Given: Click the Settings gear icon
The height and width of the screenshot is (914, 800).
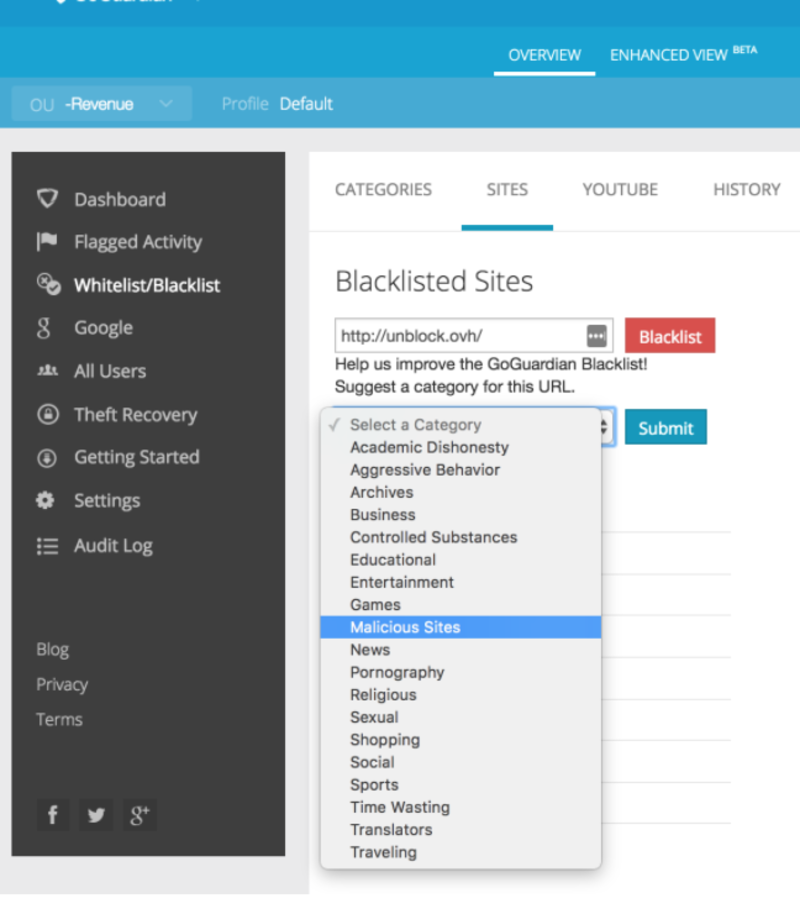Looking at the screenshot, I should [45, 500].
